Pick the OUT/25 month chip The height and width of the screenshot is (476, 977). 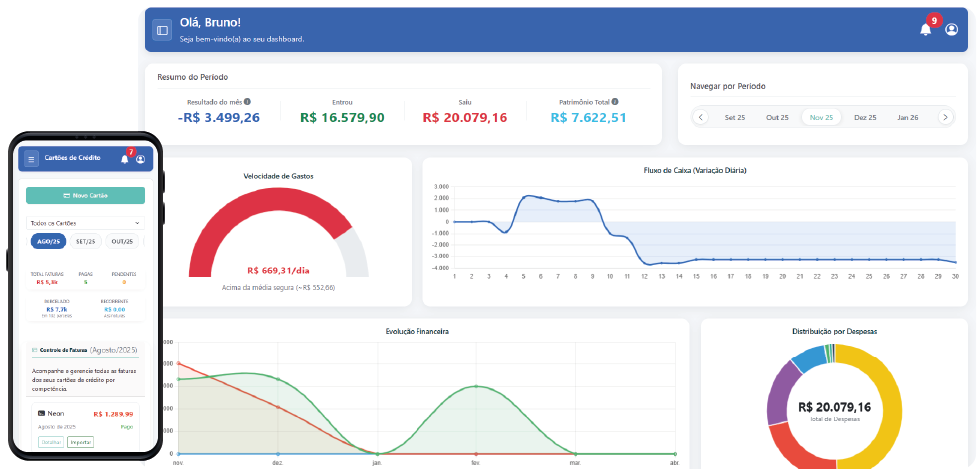(122, 241)
